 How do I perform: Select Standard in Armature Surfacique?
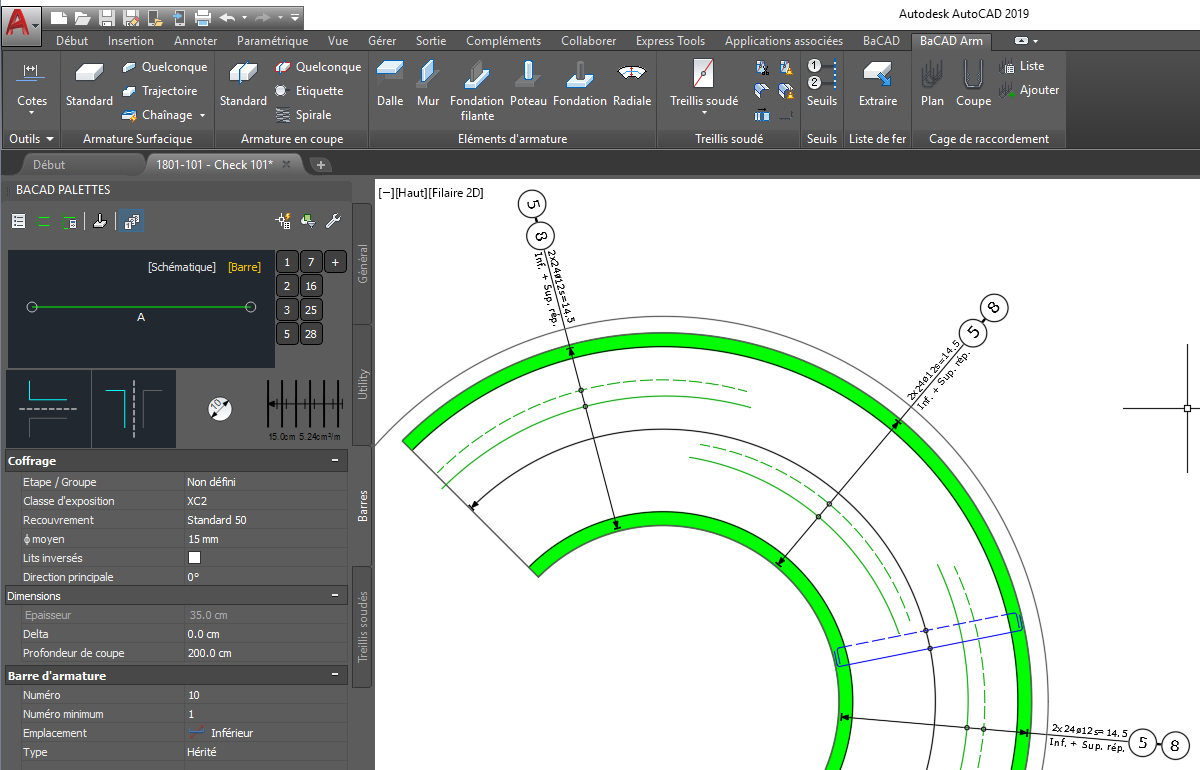pyautogui.click(x=89, y=85)
